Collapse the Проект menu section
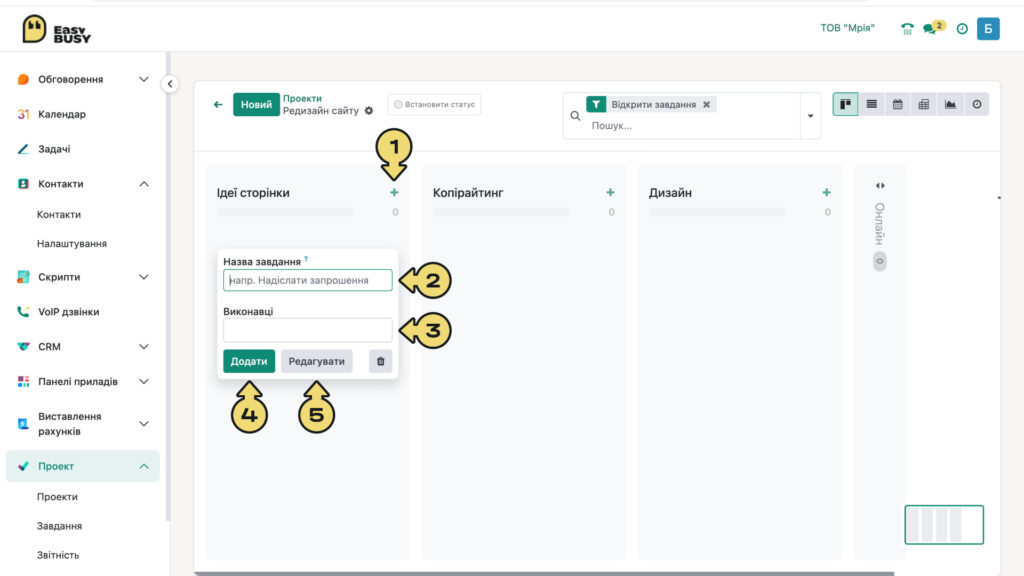Screen dimensions: 1024x576 pos(144,466)
